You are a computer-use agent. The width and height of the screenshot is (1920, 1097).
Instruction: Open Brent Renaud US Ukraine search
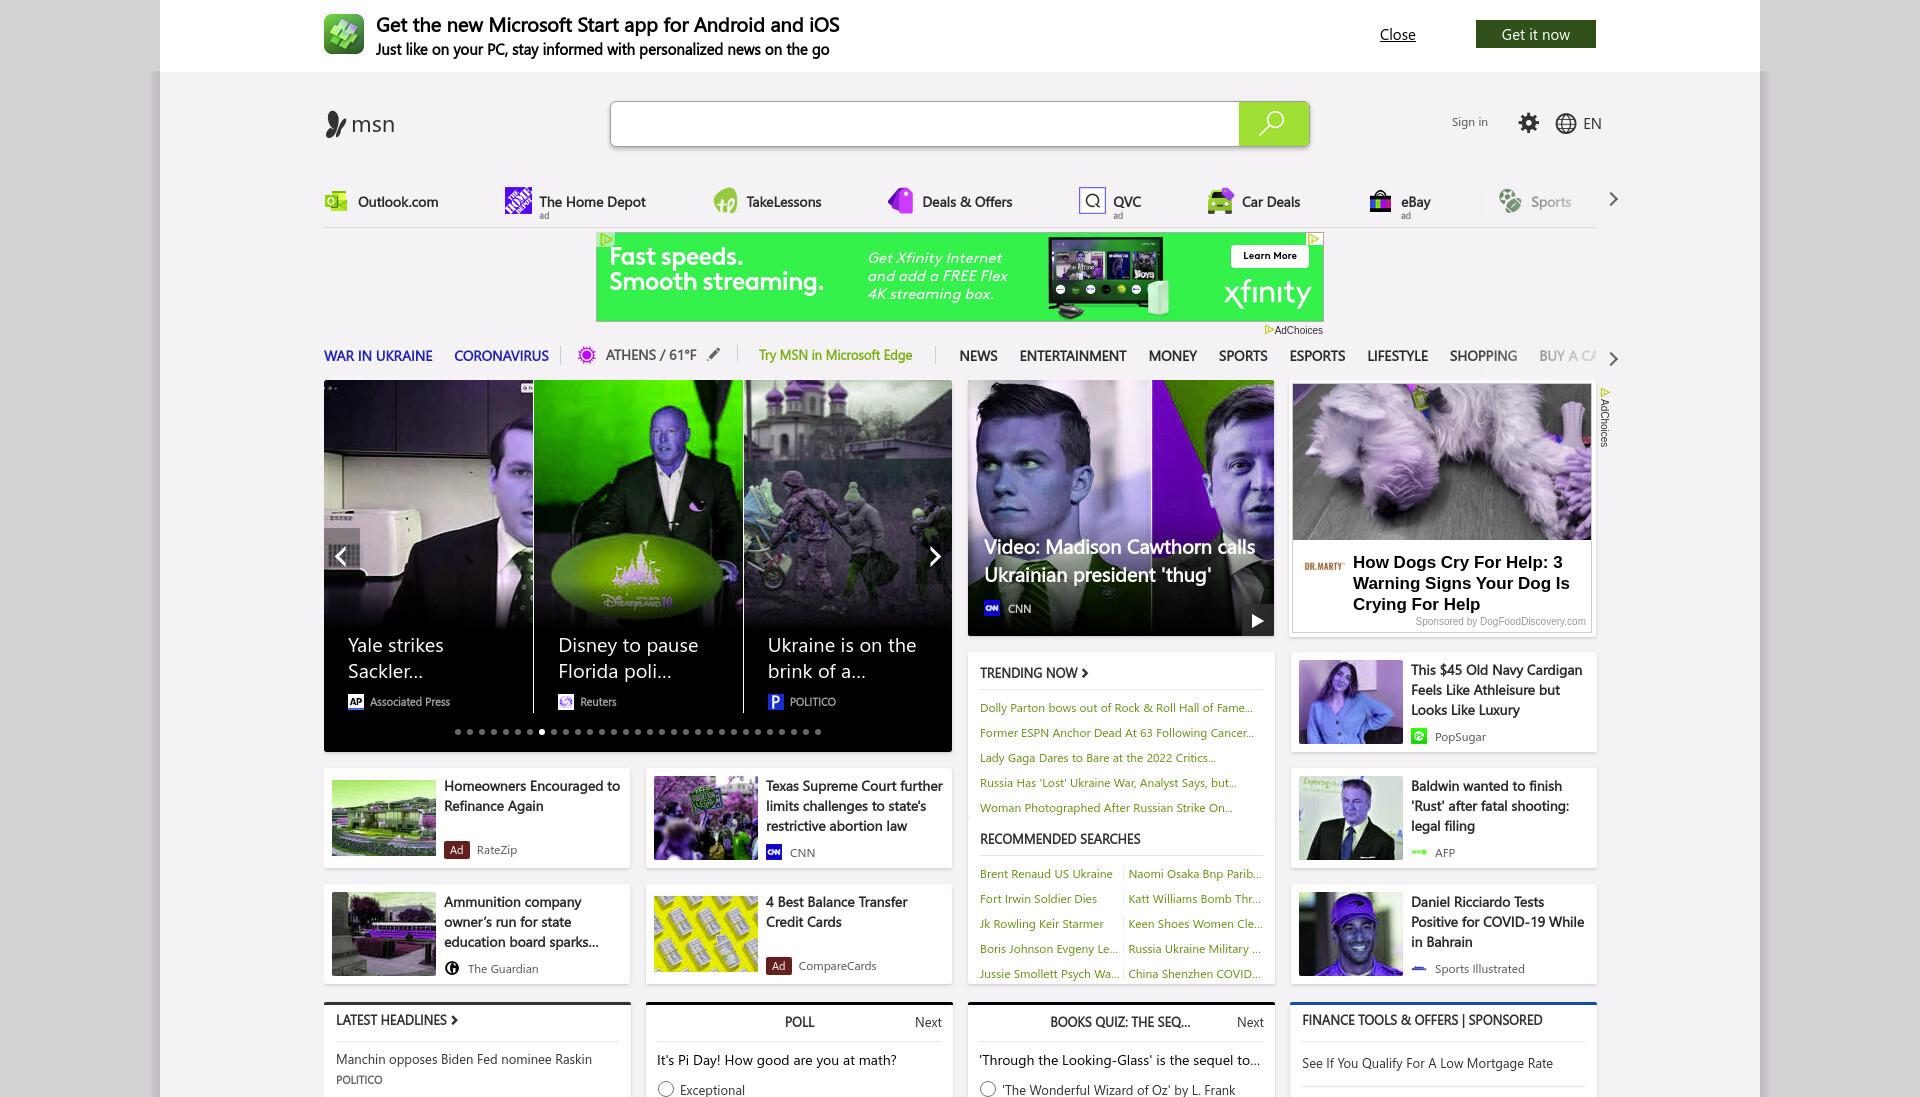click(1046, 874)
